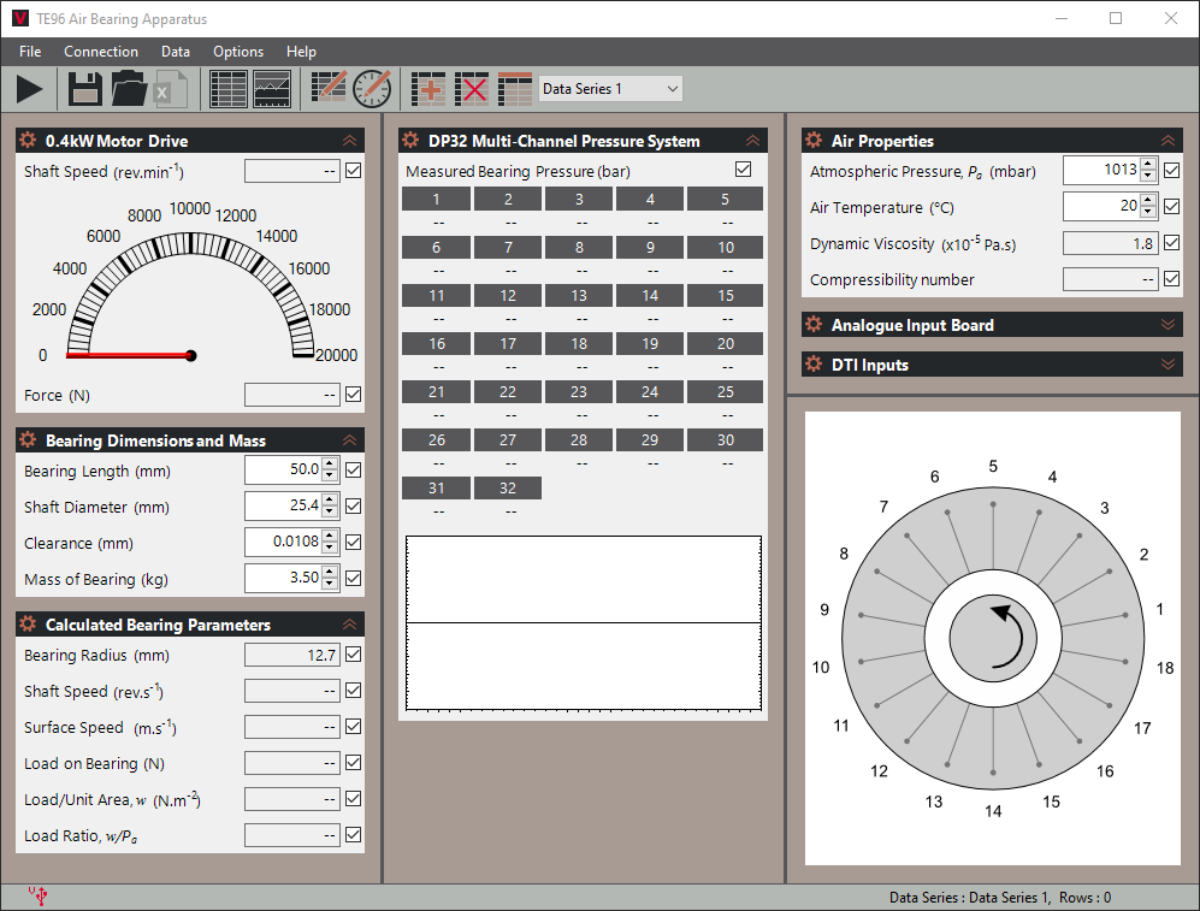This screenshot has width=1200, height=911.
Task: Expand the Analogue Input Board panel
Action: (1167, 325)
